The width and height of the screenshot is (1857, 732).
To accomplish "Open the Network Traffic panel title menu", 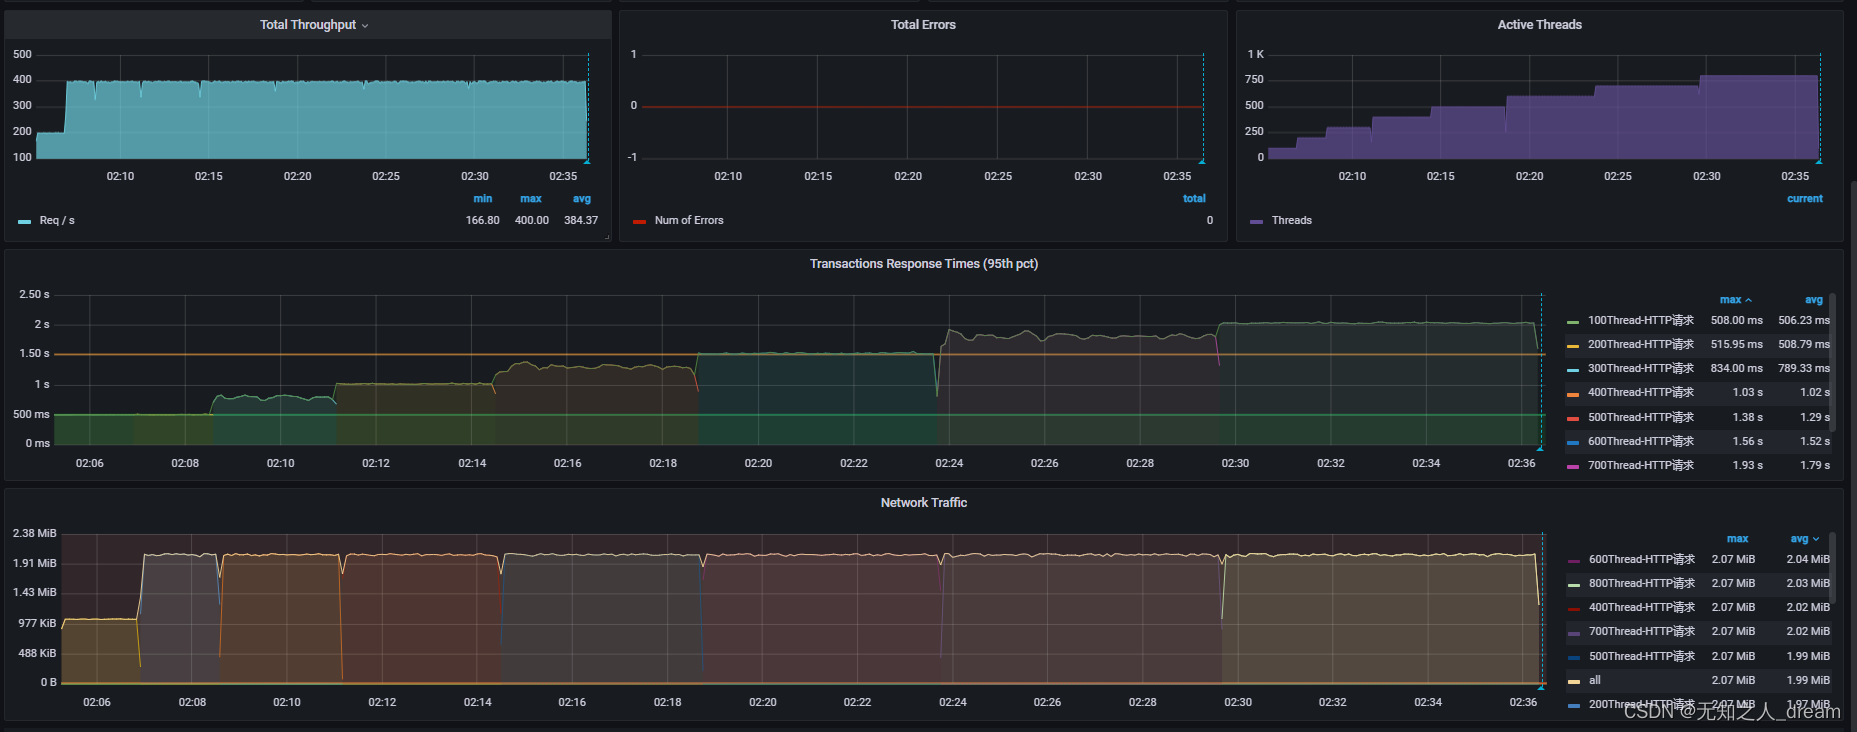I will tap(923, 503).
